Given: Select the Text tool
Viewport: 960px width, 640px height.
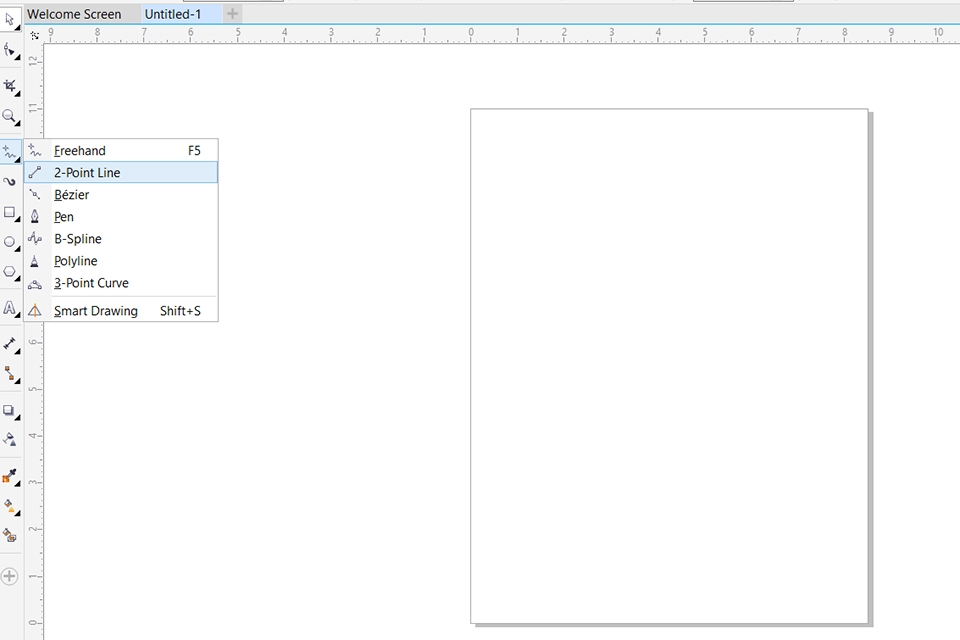Looking at the screenshot, I should (x=10, y=308).
